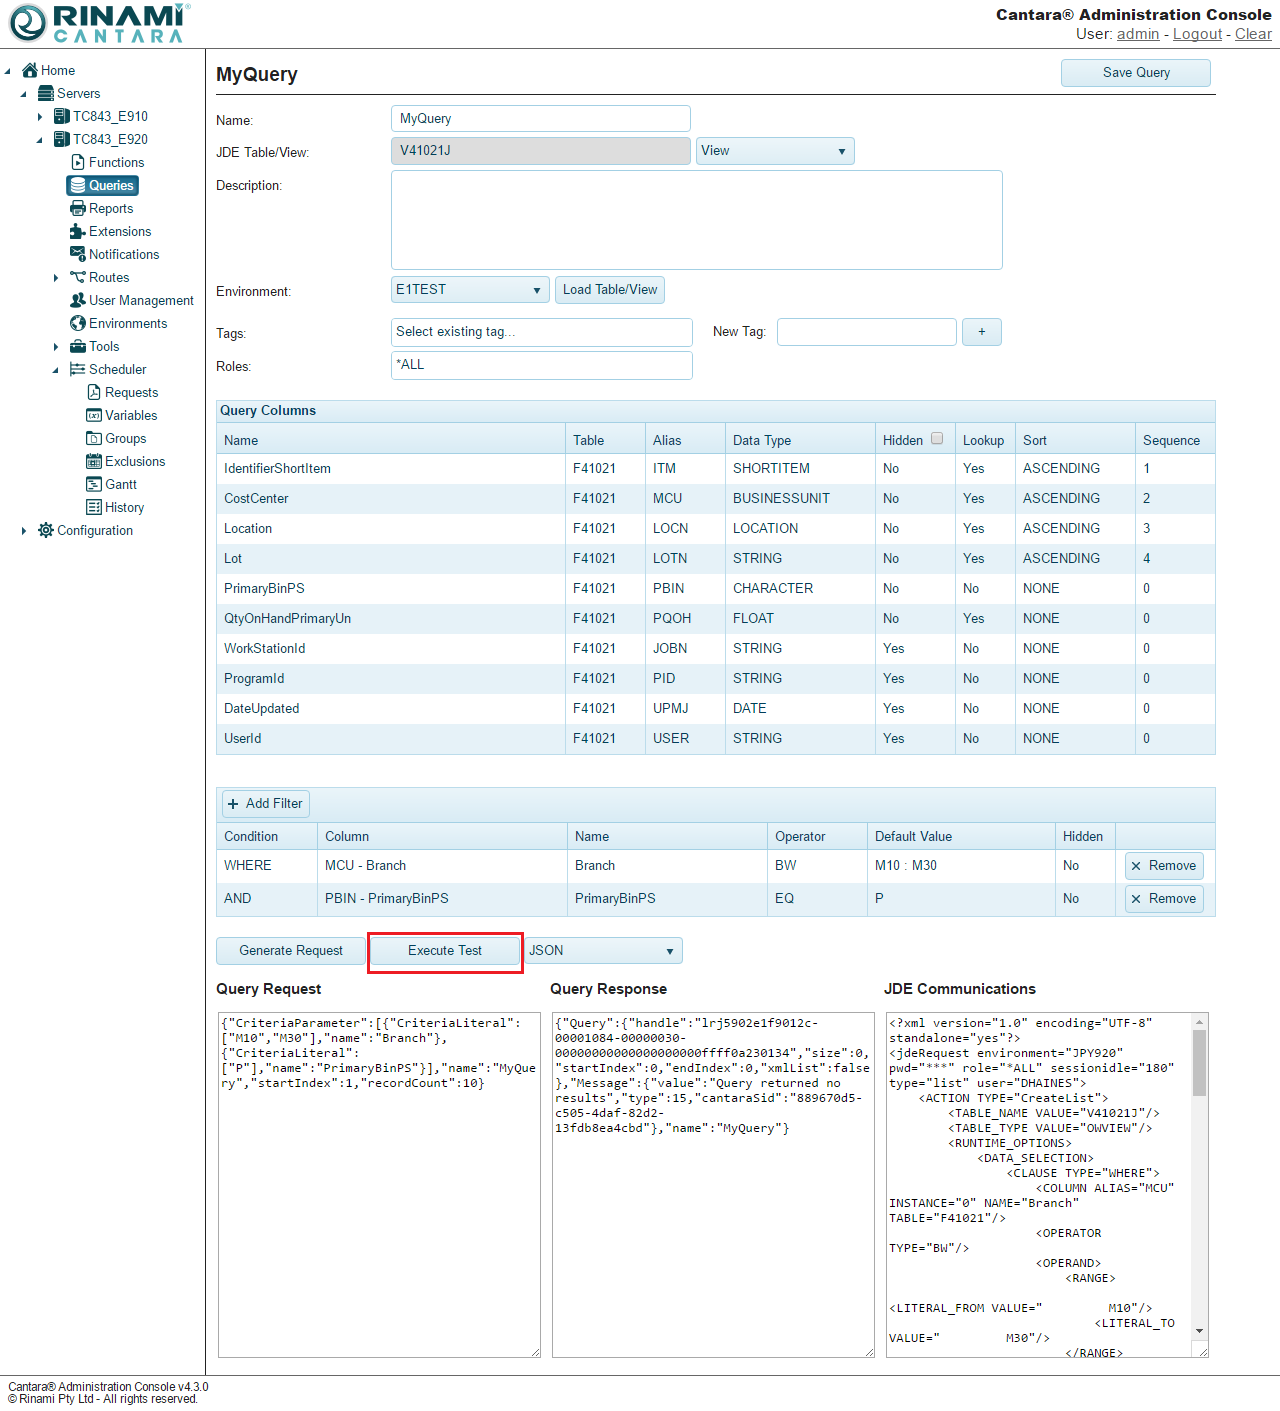
Task: Click the Functions icon in tree
Action: (x=78, y=162)
